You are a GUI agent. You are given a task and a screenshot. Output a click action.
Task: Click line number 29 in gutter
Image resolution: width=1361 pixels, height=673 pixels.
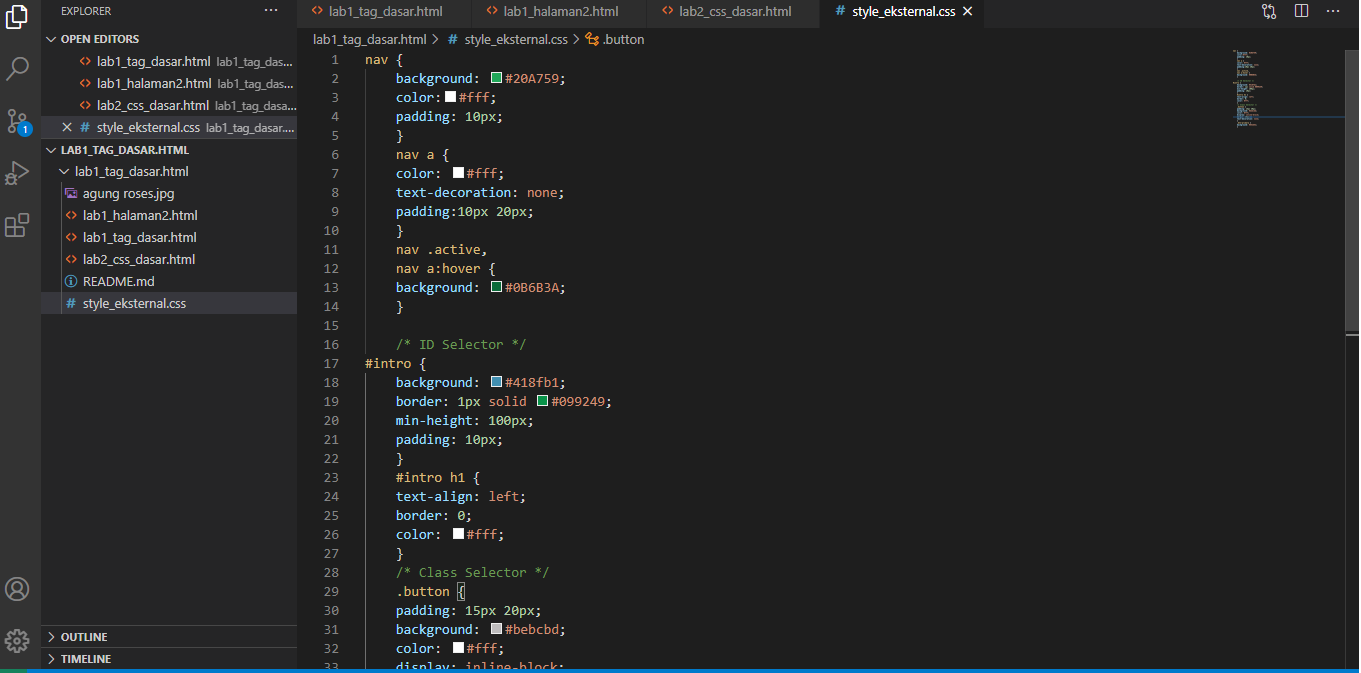[x=331, y=591]
